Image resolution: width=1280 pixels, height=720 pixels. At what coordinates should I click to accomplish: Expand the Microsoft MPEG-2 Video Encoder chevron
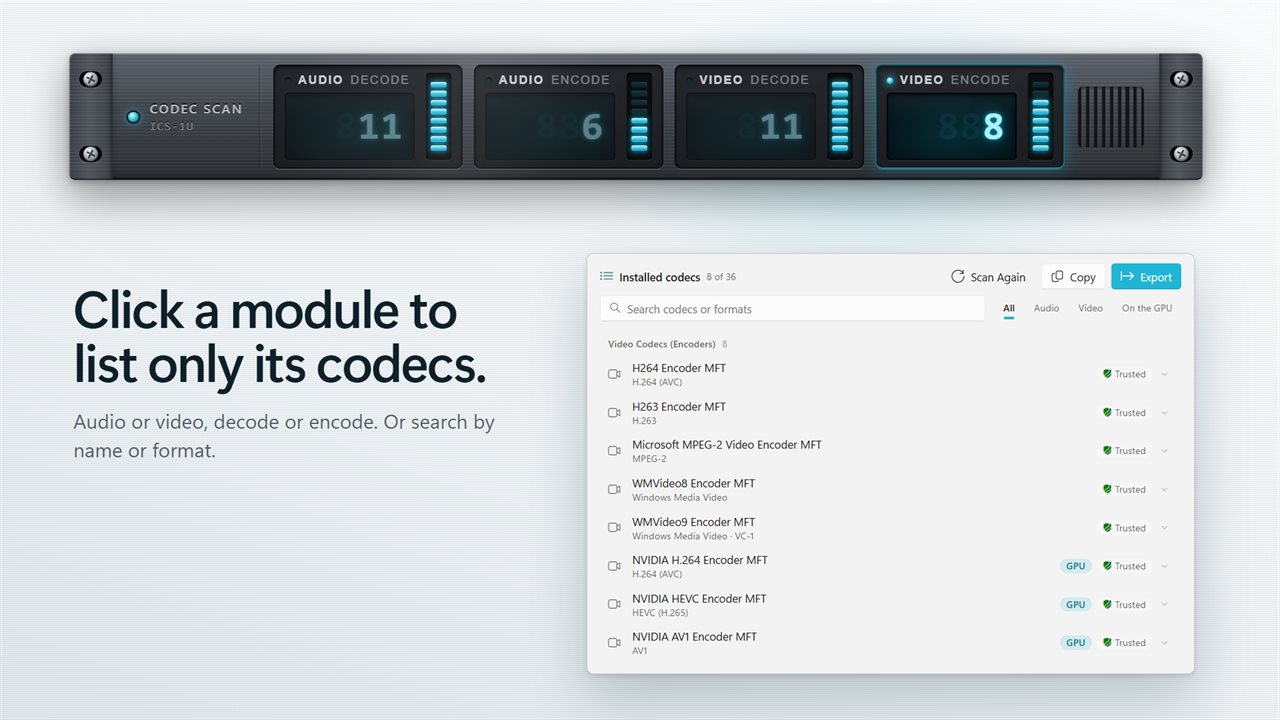1164,451
